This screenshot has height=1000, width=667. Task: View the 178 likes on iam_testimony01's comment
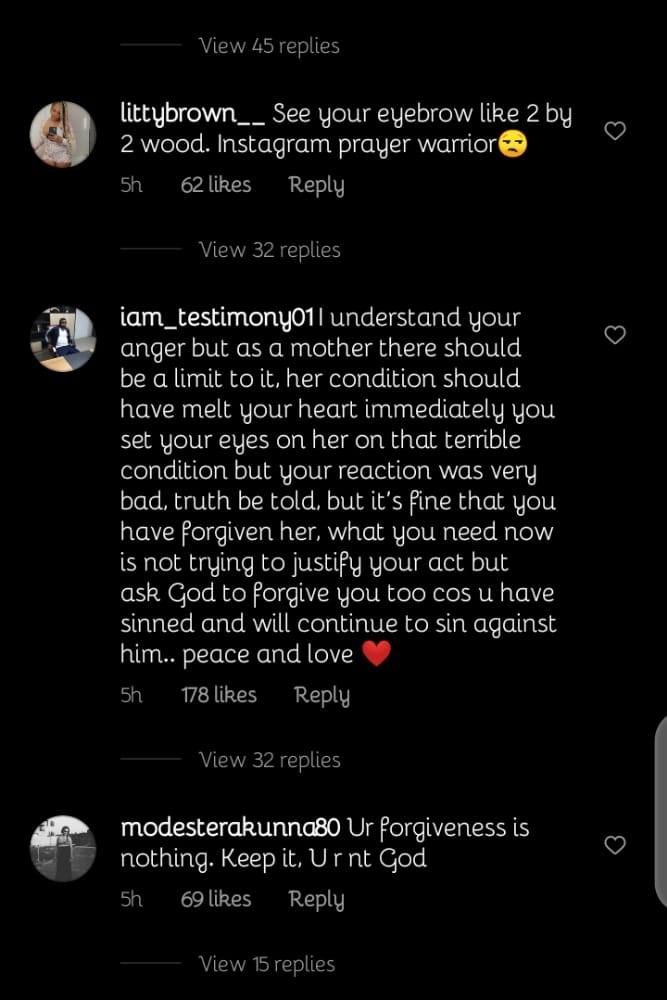[x=219, y=695]
